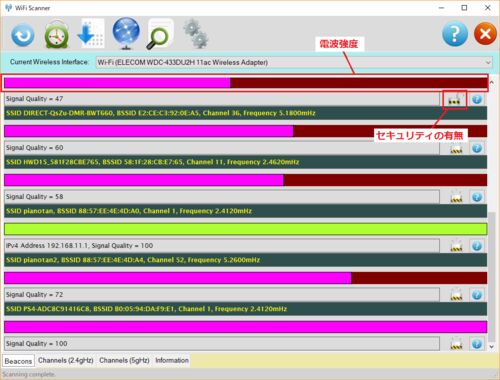This screenshot has height=380, width=500.
Task: Click the blue question mark help icon
Action: point(455,34)
